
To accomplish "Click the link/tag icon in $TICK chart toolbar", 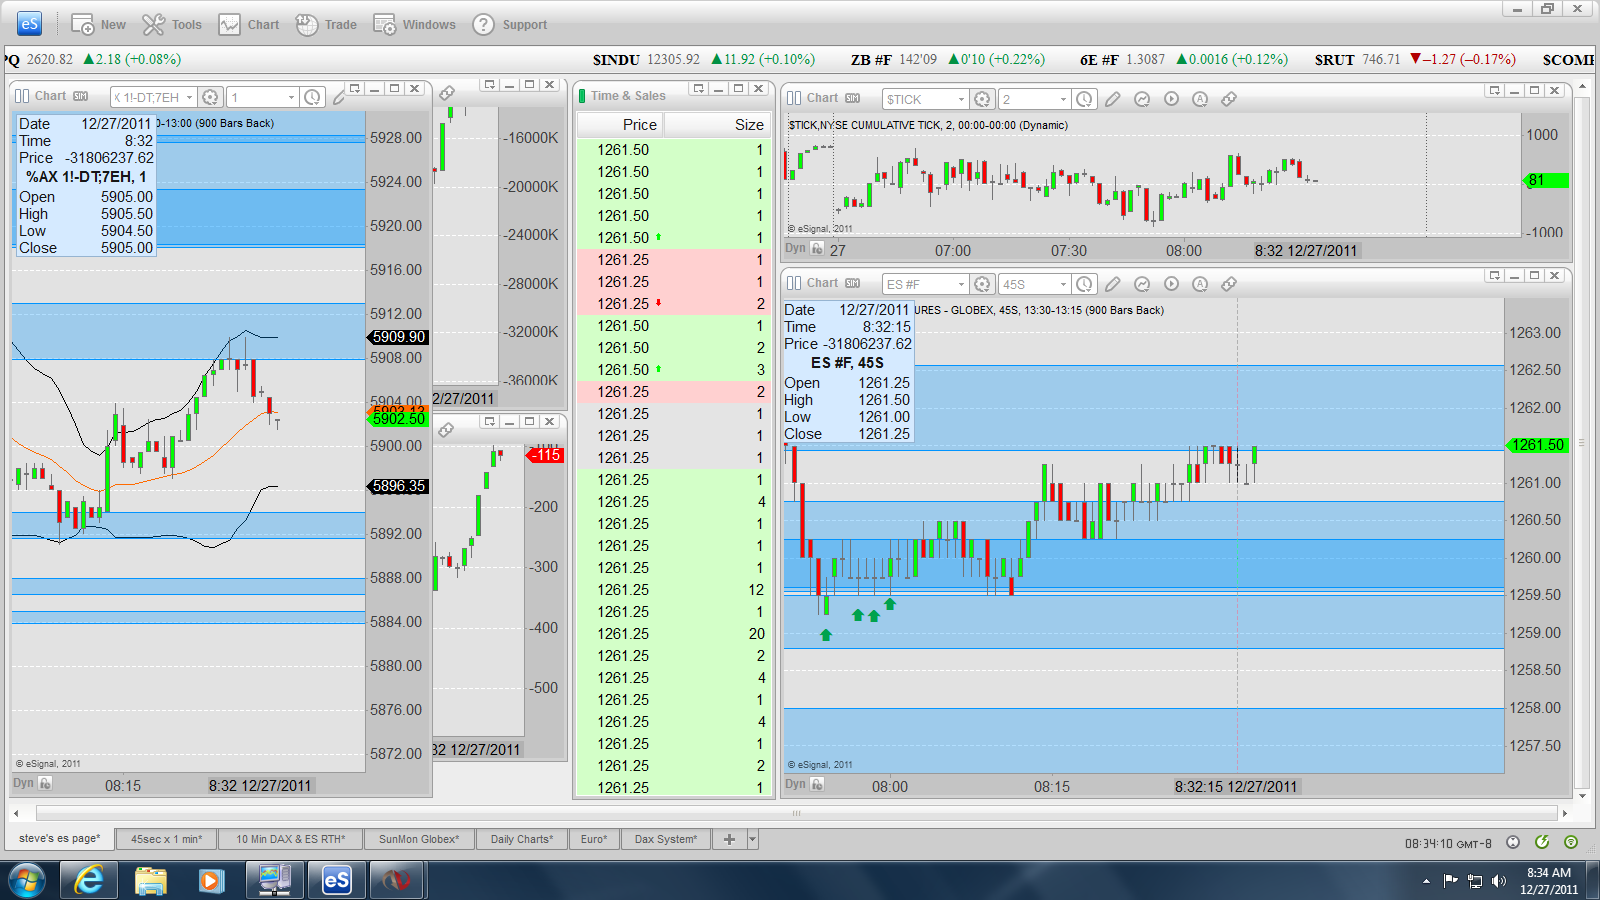I will click(1229, 99).
